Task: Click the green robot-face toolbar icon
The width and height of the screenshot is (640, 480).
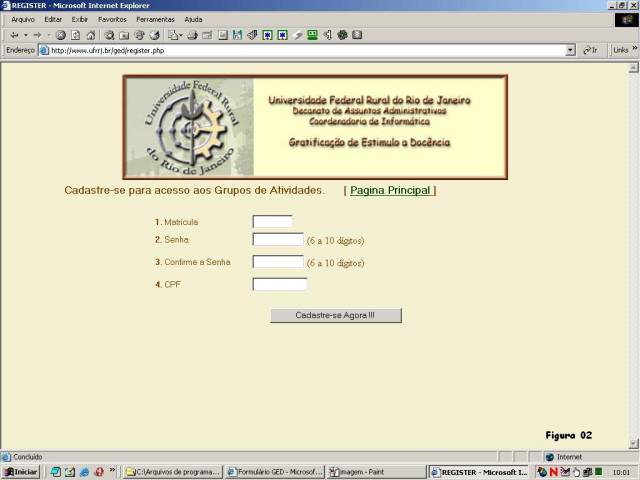Action: click(x=313, y=35)
